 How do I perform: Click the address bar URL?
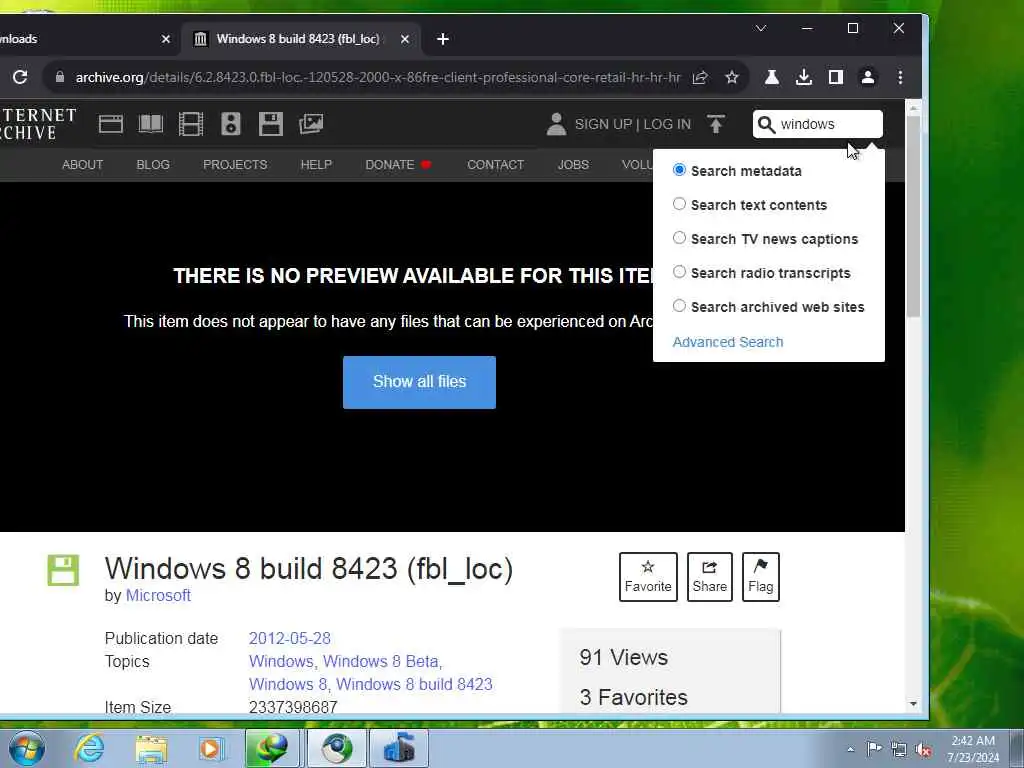[x=377, y=77]
